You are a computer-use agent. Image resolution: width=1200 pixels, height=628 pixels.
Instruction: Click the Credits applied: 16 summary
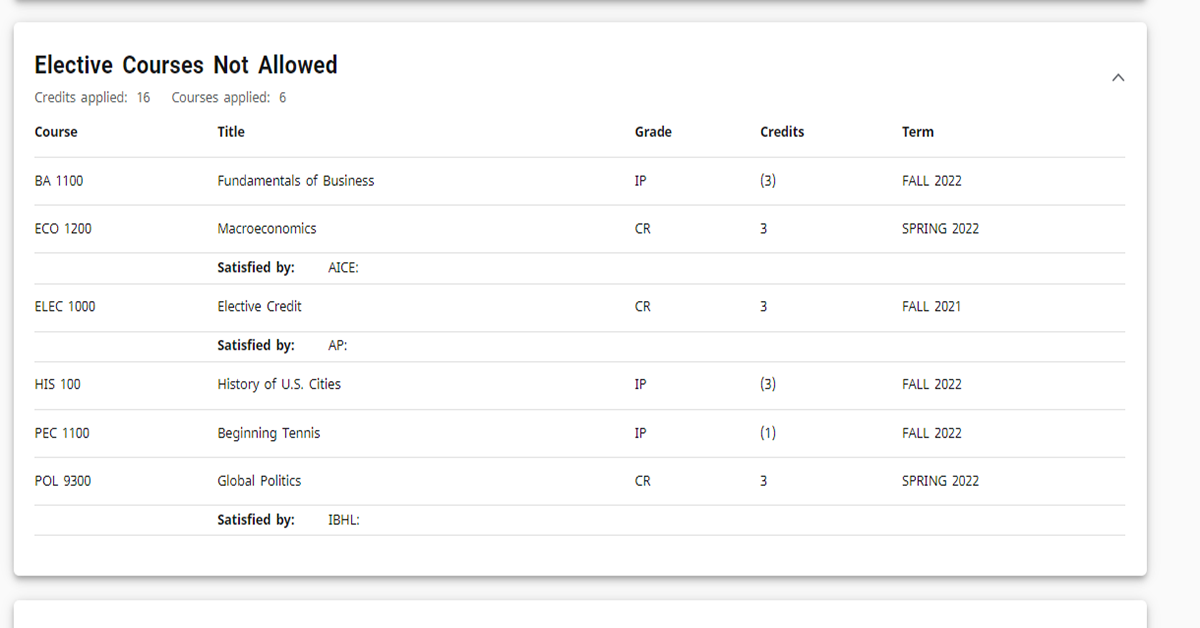coord(93,98)
